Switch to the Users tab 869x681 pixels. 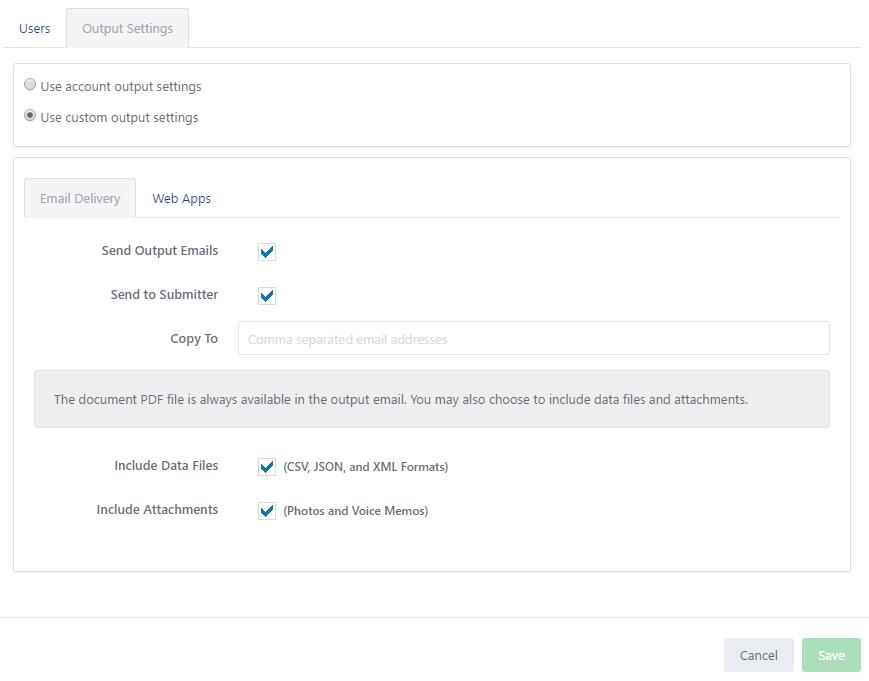(34, 28)
